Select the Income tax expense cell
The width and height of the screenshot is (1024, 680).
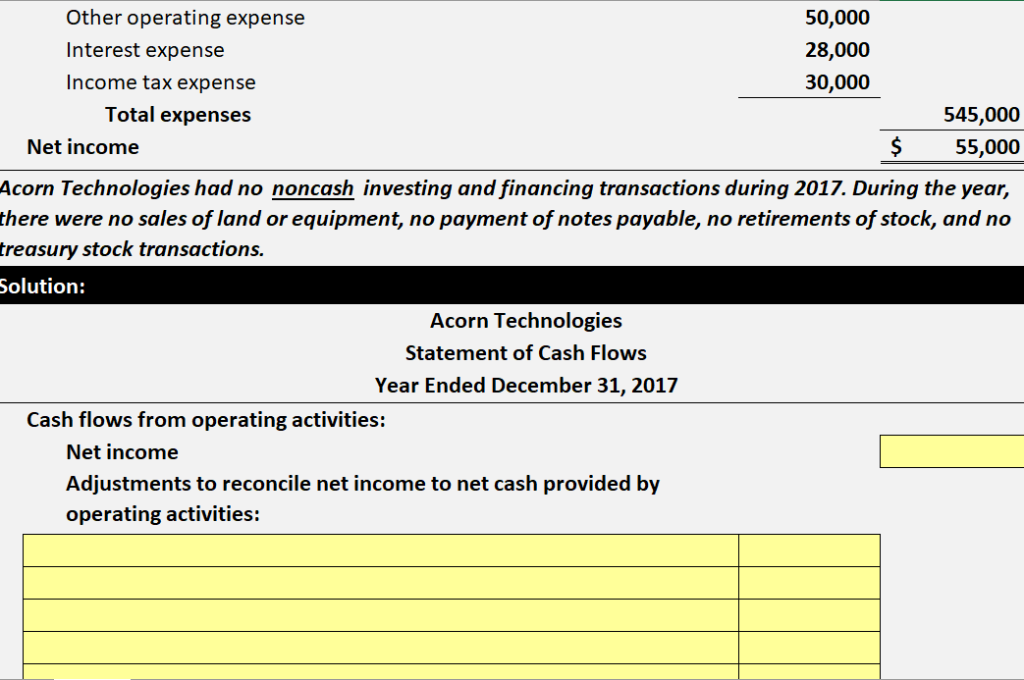(x=160, y=82)
